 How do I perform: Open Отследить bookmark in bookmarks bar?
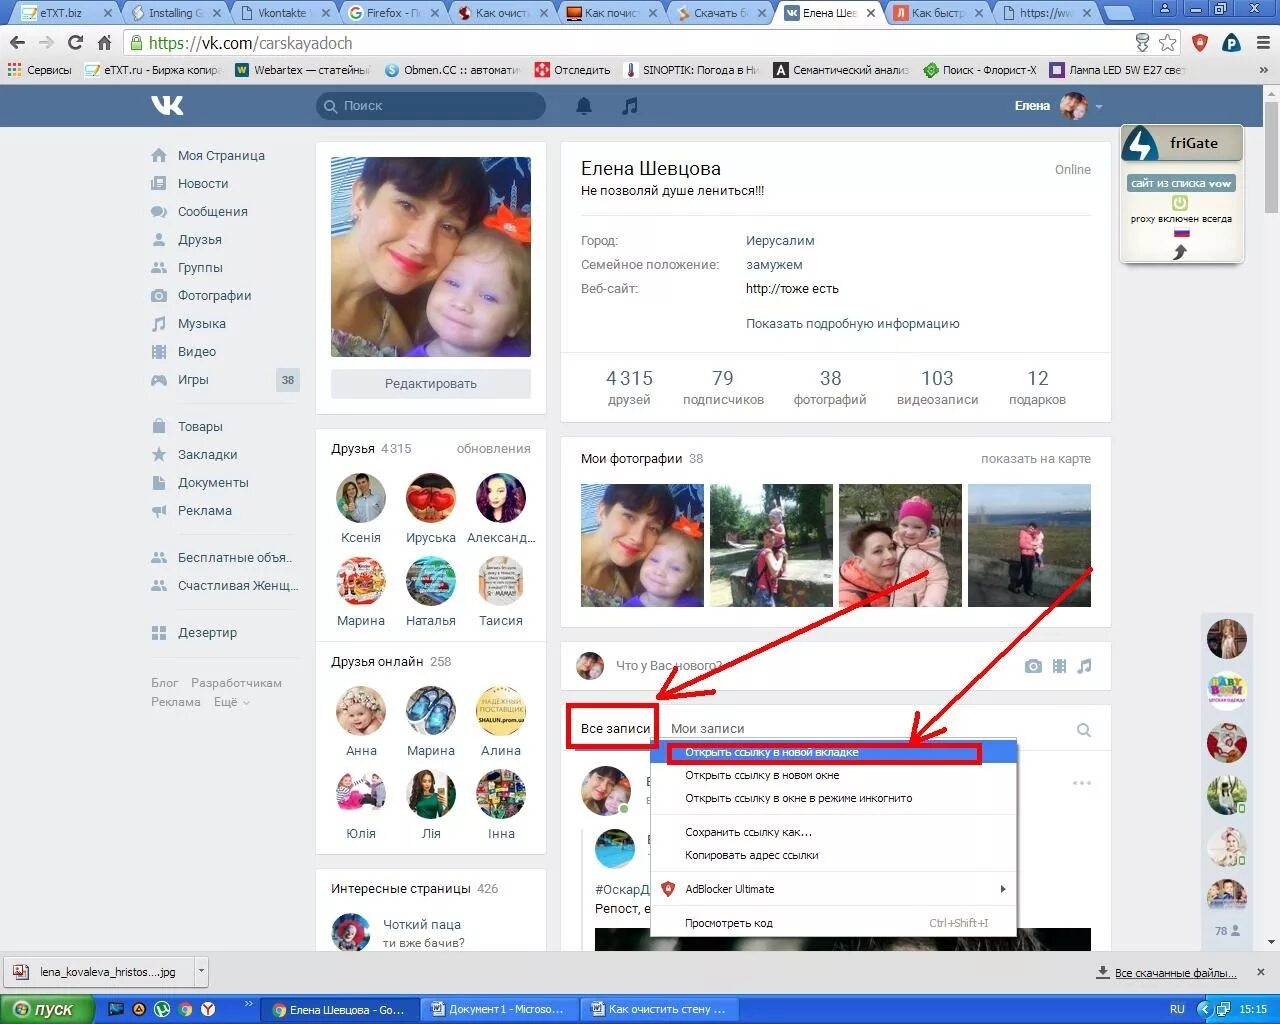(573, 70)
